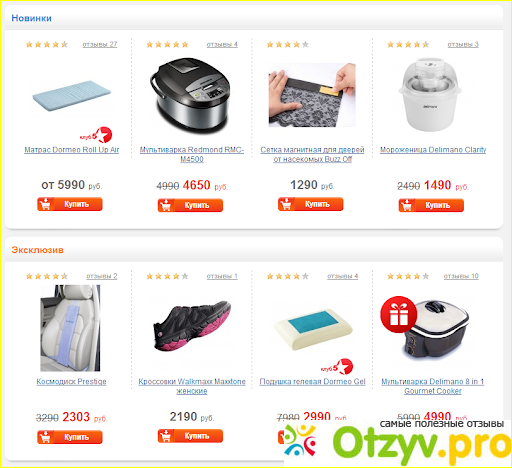The width and height of the screenshot is (512, 468).
Task: Click the red gift icon on Delimano multicooker
Action: (399, 314)
